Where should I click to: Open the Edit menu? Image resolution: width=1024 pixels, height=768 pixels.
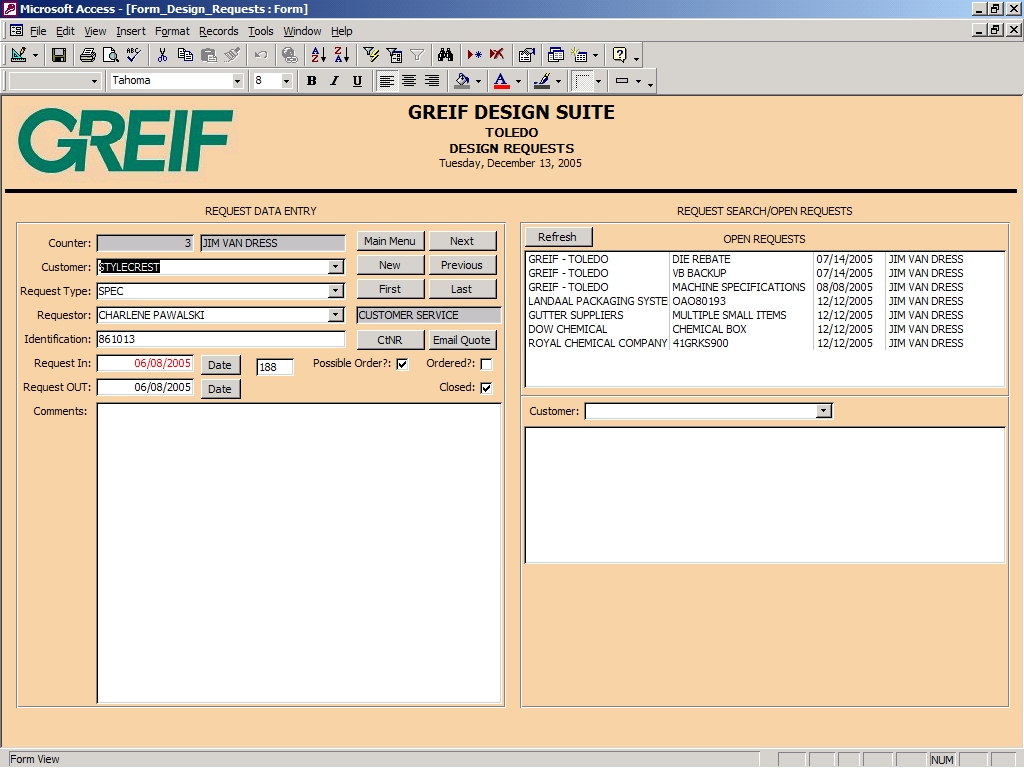[x=65, y=31]
